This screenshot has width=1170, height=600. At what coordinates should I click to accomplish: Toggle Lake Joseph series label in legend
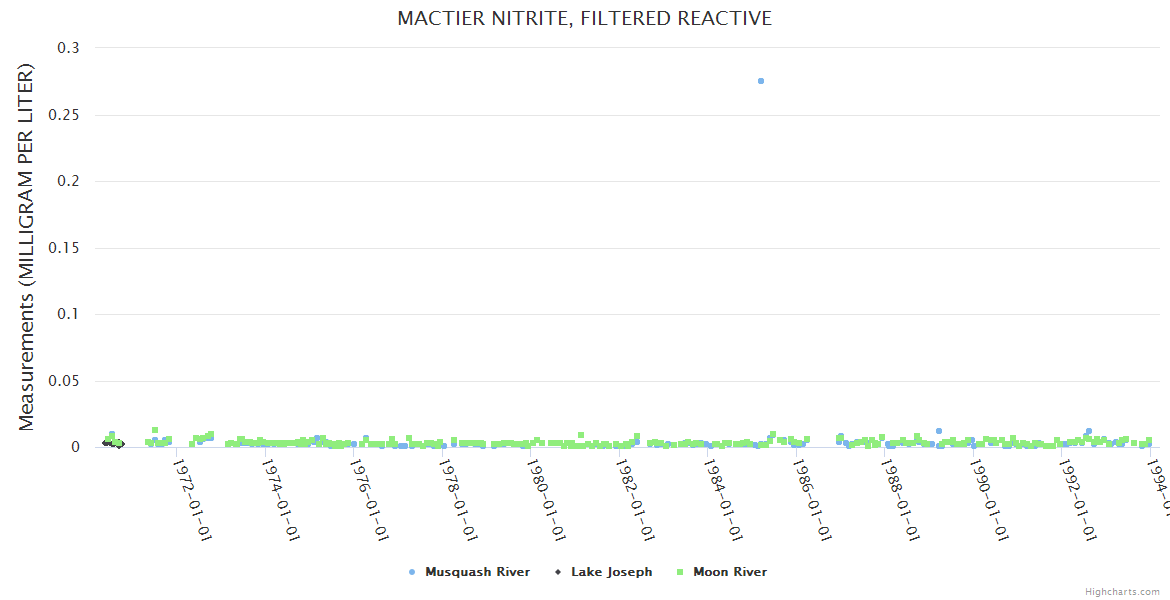(611, 572)
